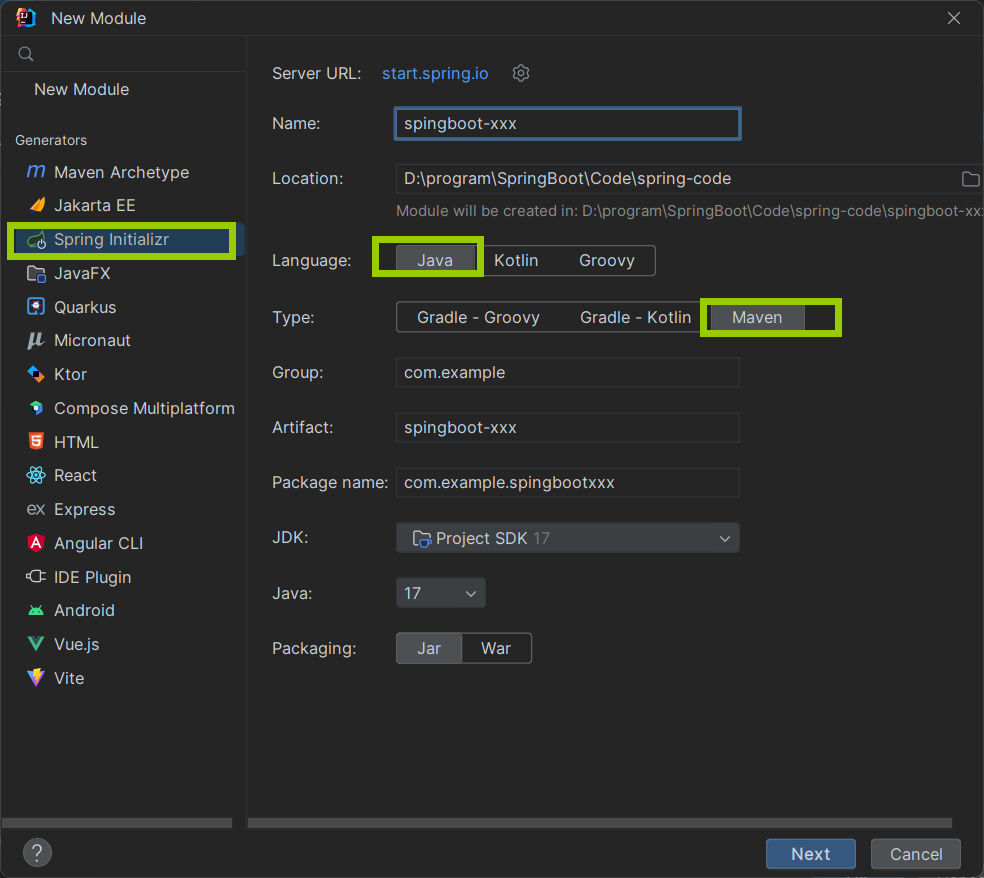Select Ktor generator entry
The image size is (984, 878).
pyautogui.click(x=123, y=375)
